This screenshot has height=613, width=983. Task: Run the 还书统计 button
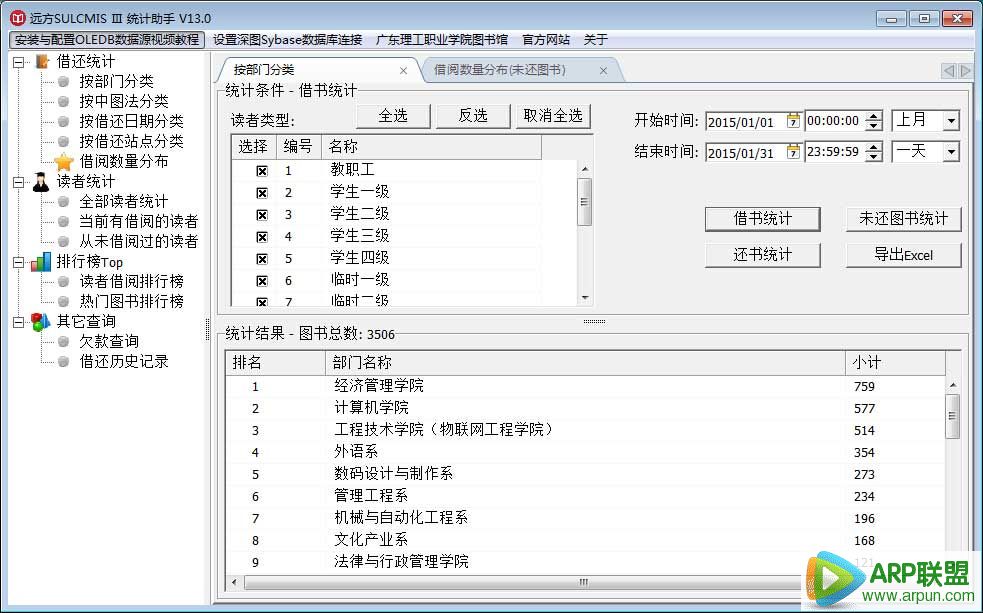763,254
